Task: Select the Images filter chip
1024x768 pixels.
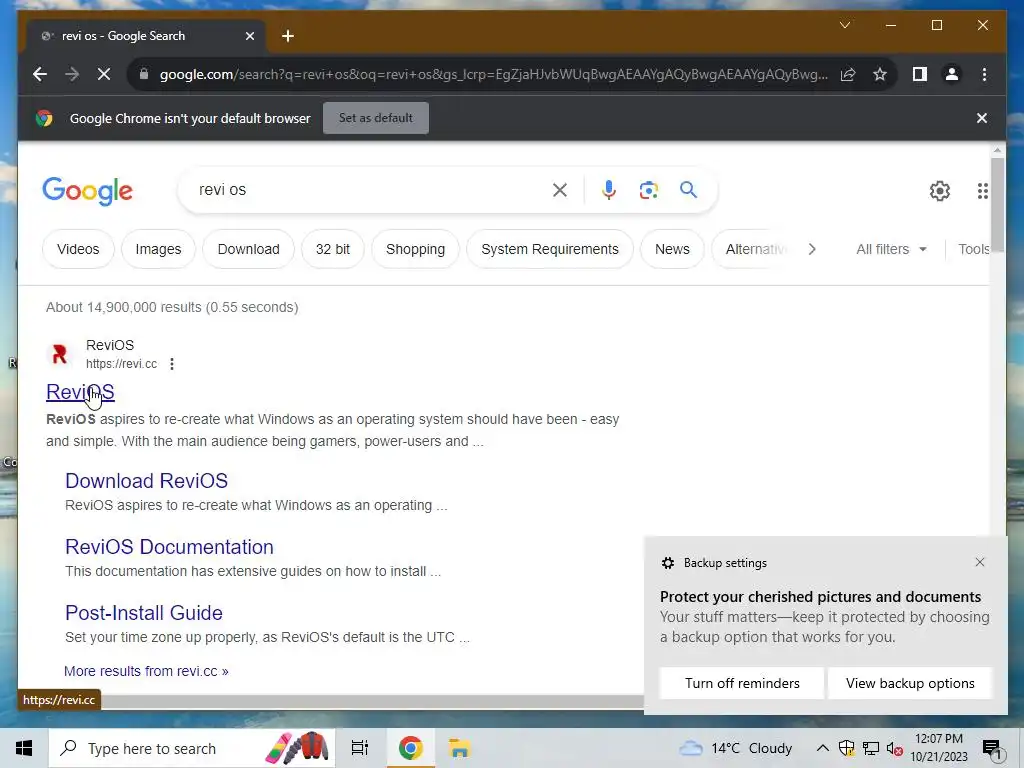Action: tap(159, 249)
